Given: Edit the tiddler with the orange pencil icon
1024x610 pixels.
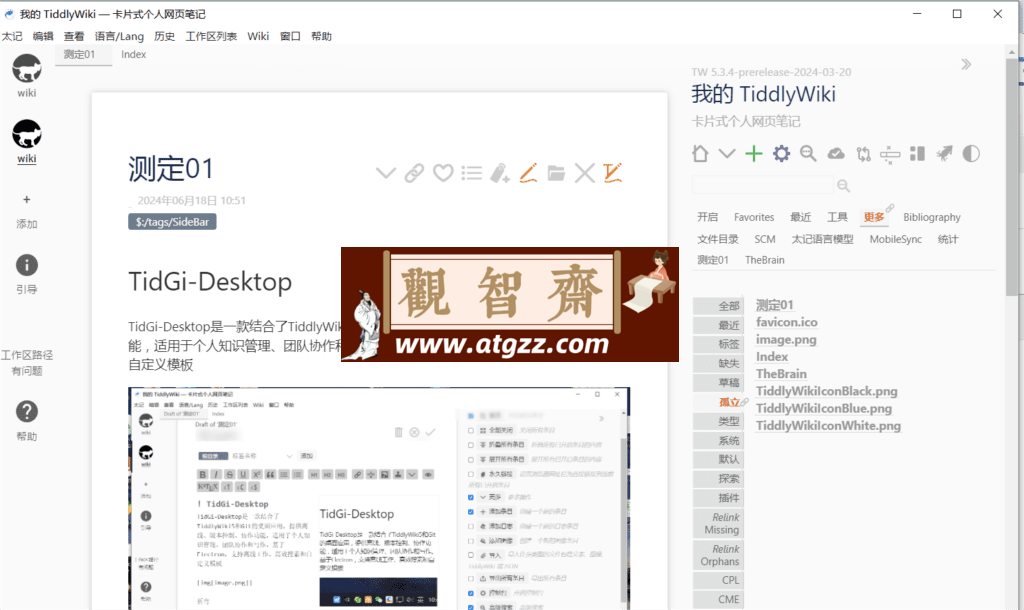Looking at the screenshot, I should [528, 173].
